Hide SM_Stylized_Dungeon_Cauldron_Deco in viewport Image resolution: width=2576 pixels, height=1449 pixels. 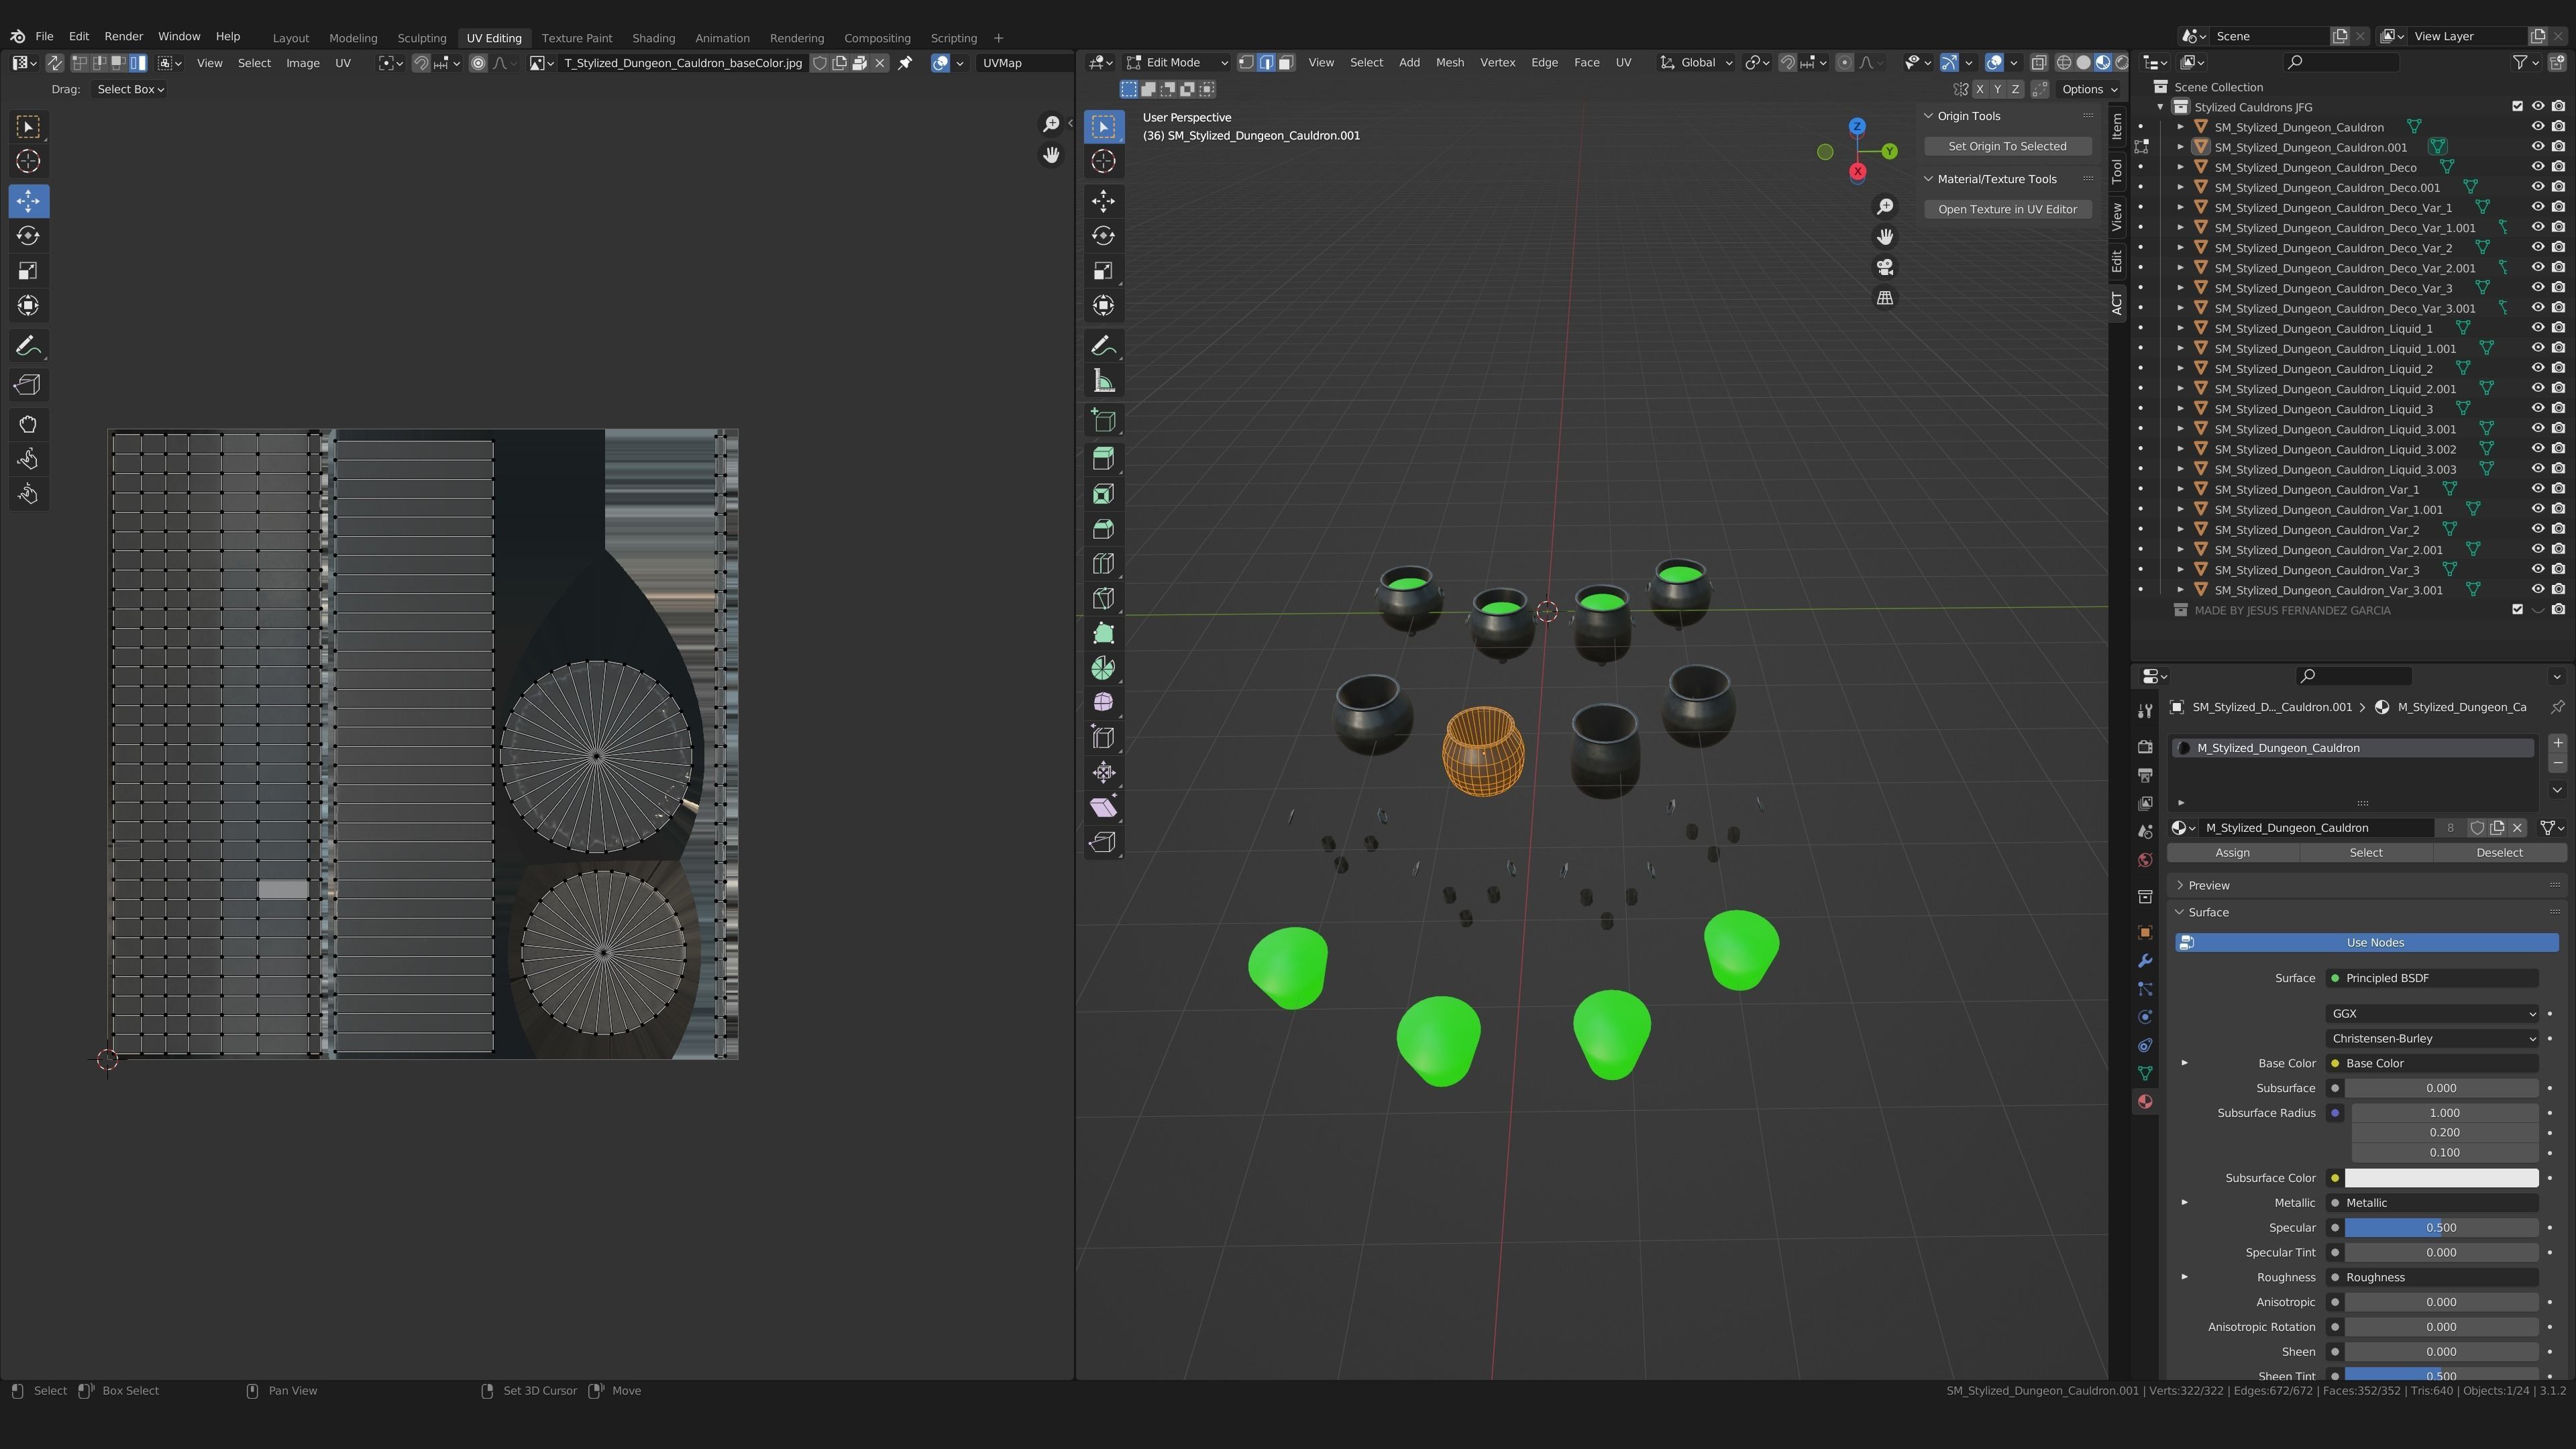pos(2537,167)
